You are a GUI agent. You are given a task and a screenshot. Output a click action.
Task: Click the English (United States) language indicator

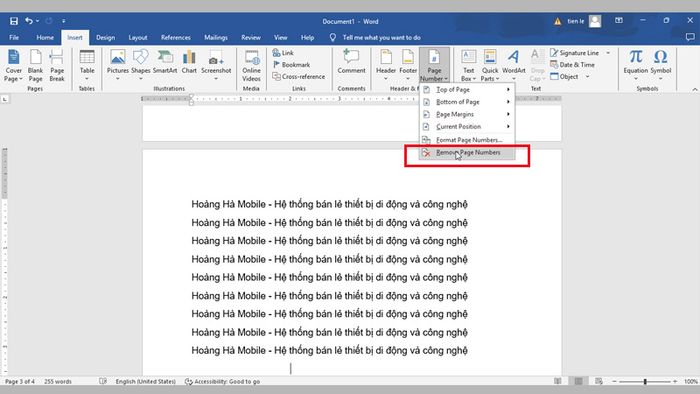pyautogui.click(x=146, y=382)
